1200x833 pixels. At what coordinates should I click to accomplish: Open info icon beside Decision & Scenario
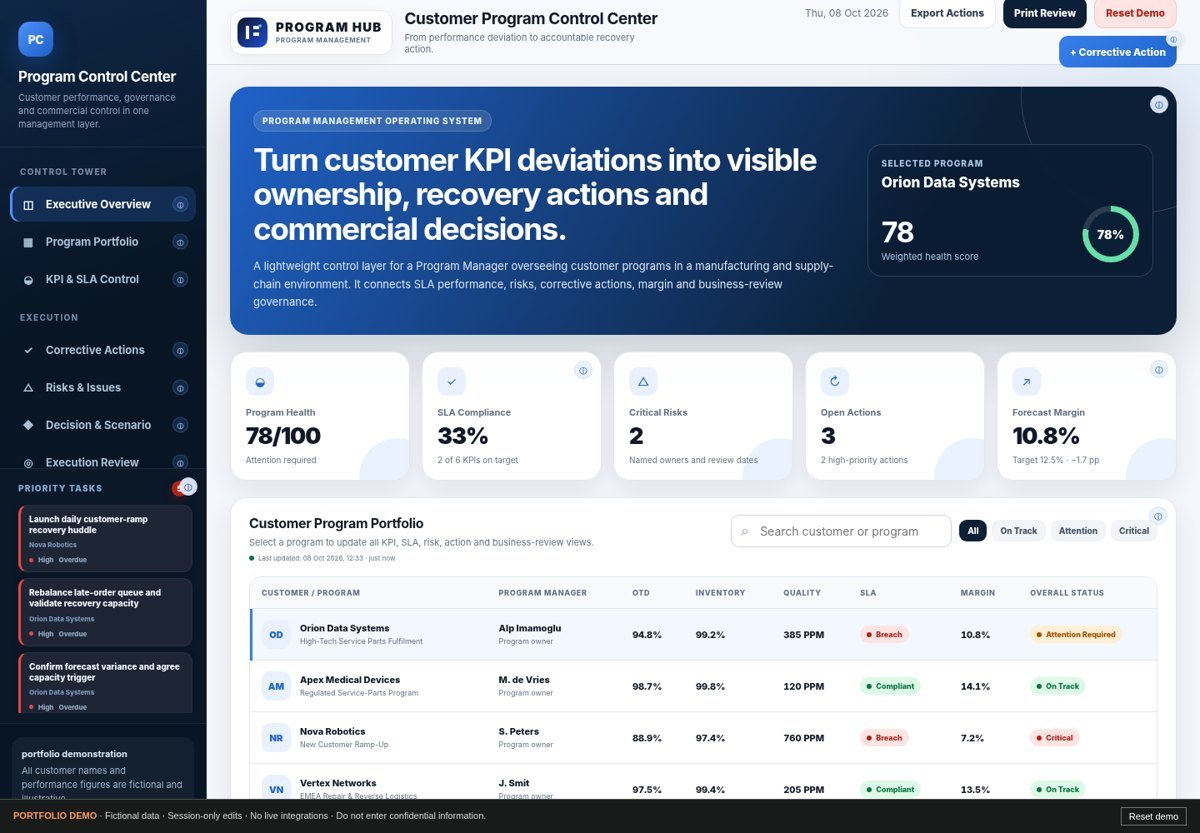[x=180, y=425]
